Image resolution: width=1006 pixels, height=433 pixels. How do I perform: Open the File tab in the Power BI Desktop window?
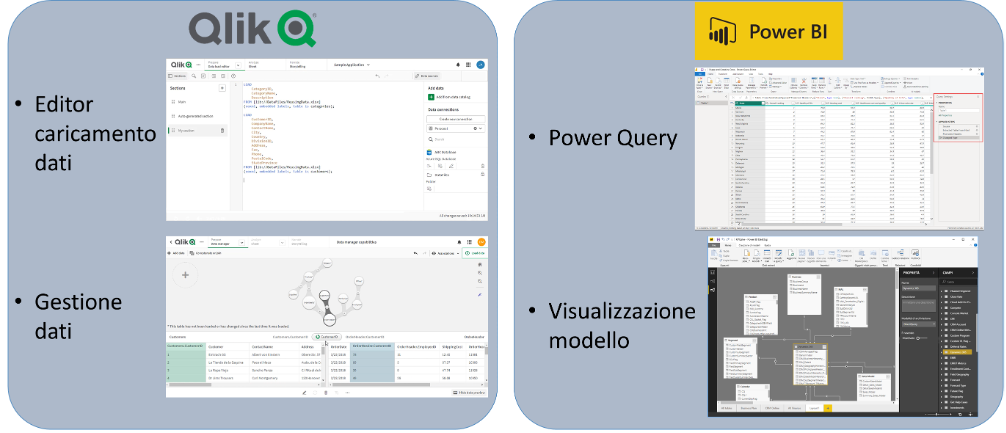click(713, 246)
